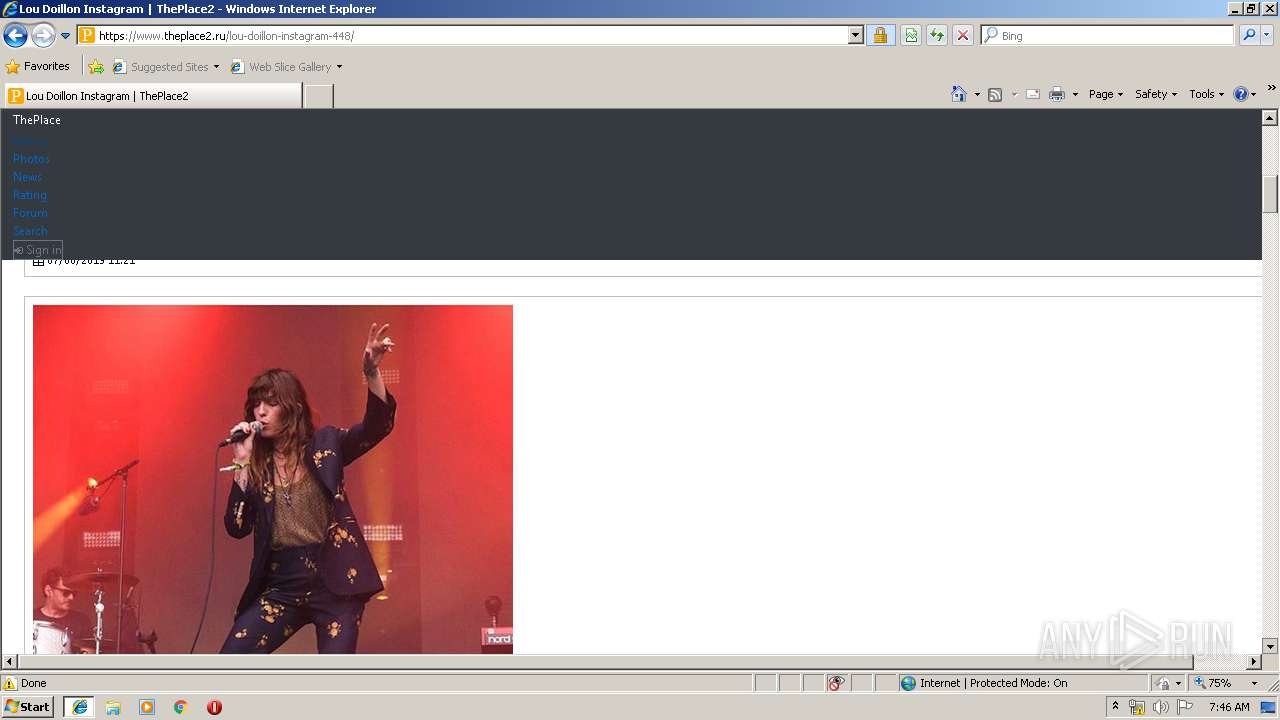Open the security lock status dropdown
The height and width of the screenshot is (720, 1280).
tap(1168, 683)
